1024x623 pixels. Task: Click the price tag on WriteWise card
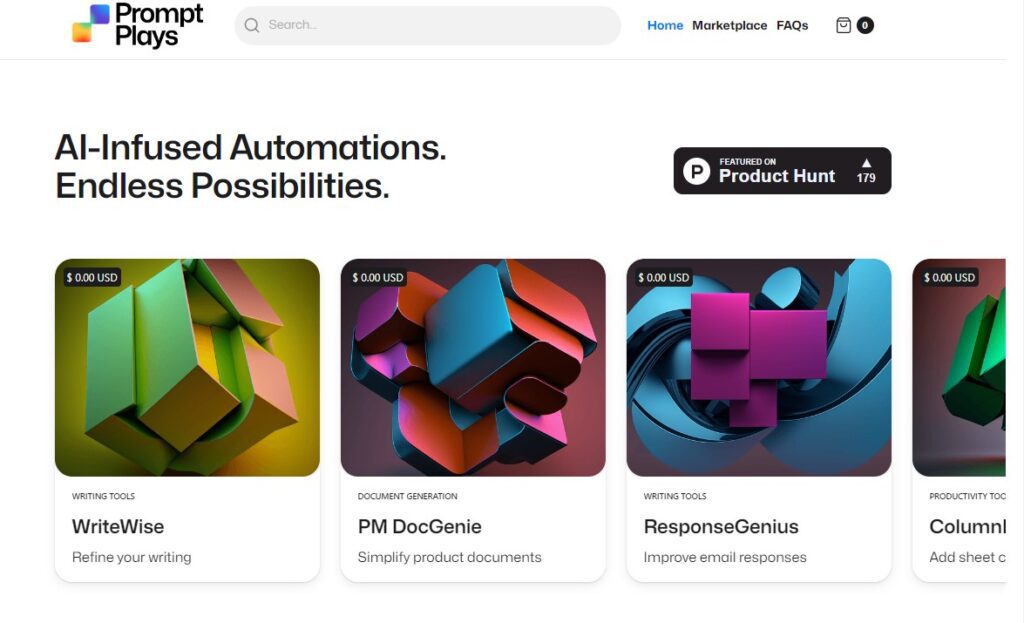click(92, 277)
